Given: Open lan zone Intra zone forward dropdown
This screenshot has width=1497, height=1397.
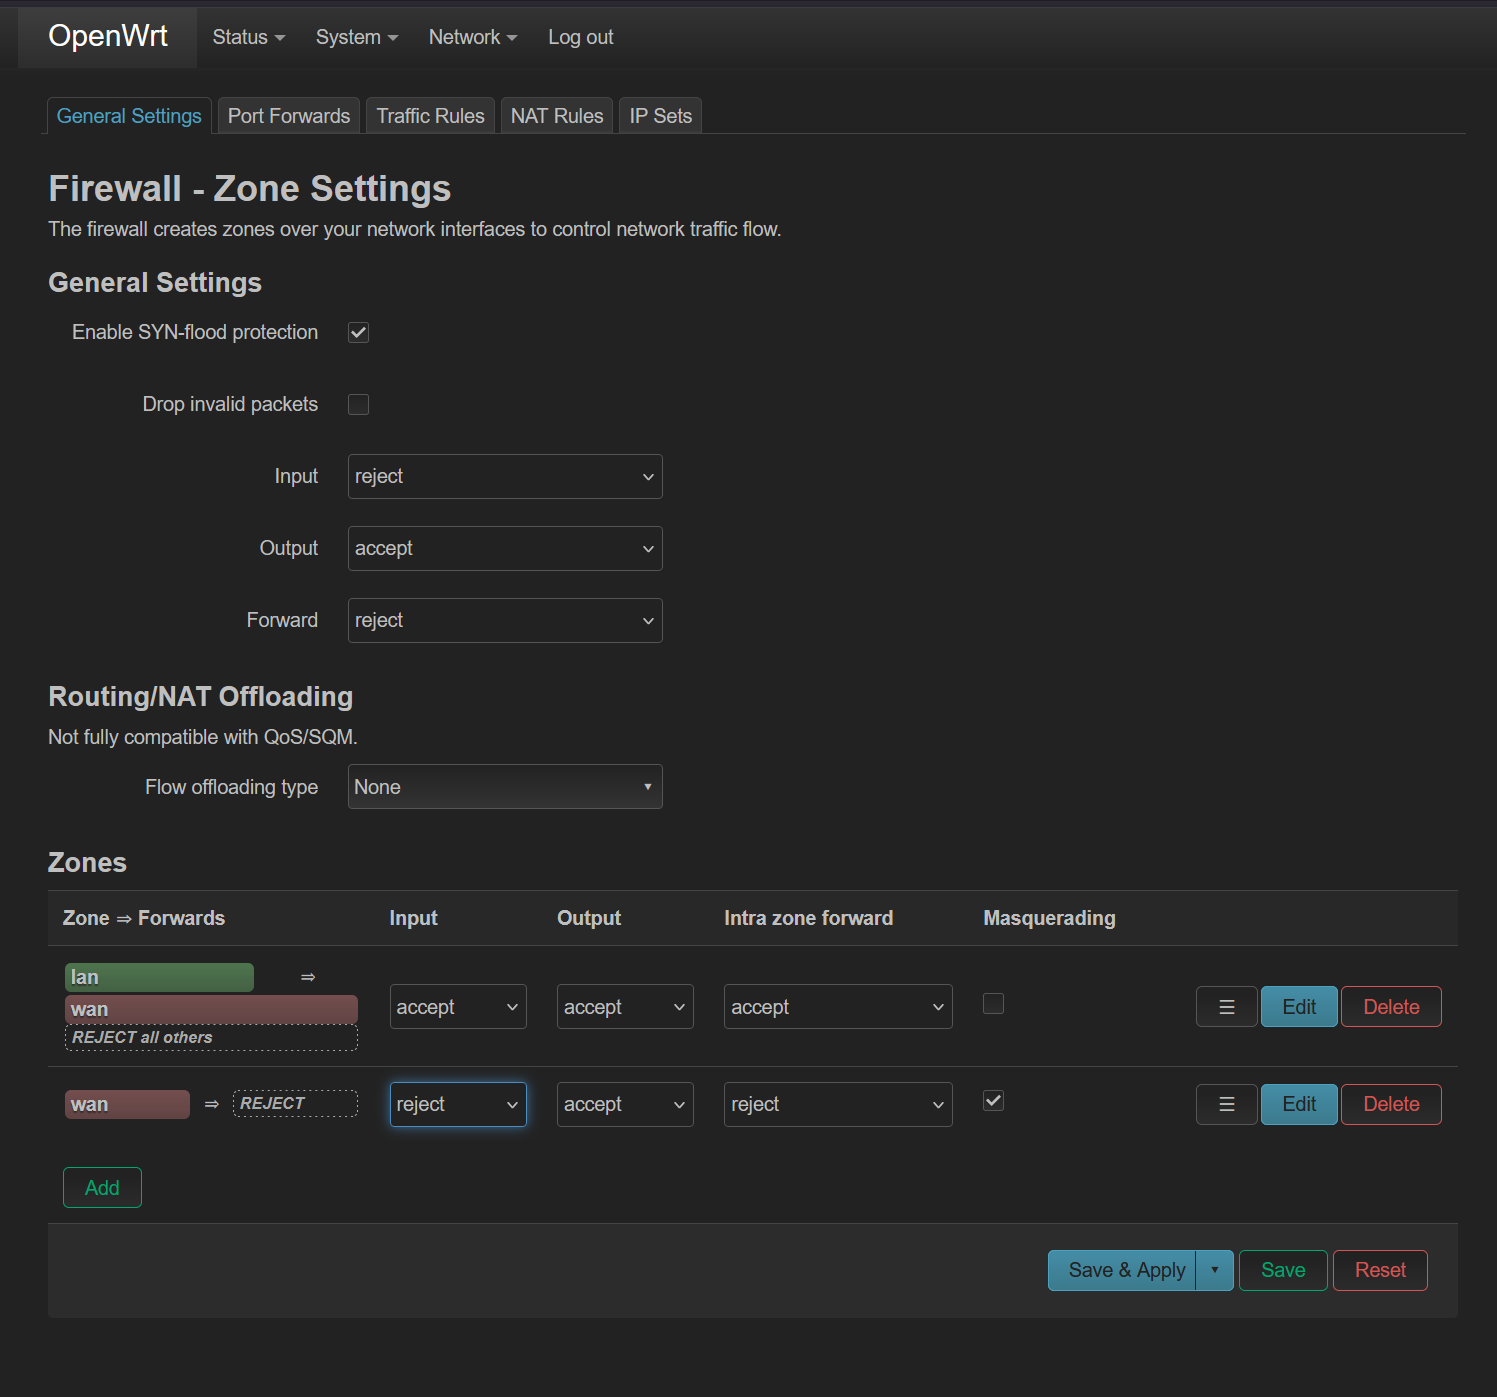Looking at the screenshot, I should tap(838, 1007).
